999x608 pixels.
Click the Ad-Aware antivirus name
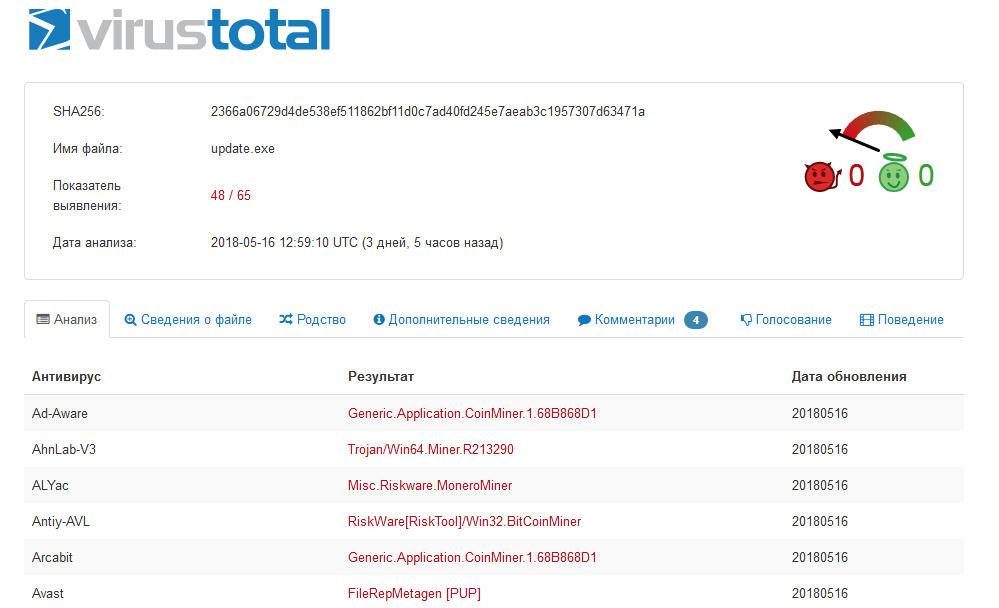tap(60, 413)
